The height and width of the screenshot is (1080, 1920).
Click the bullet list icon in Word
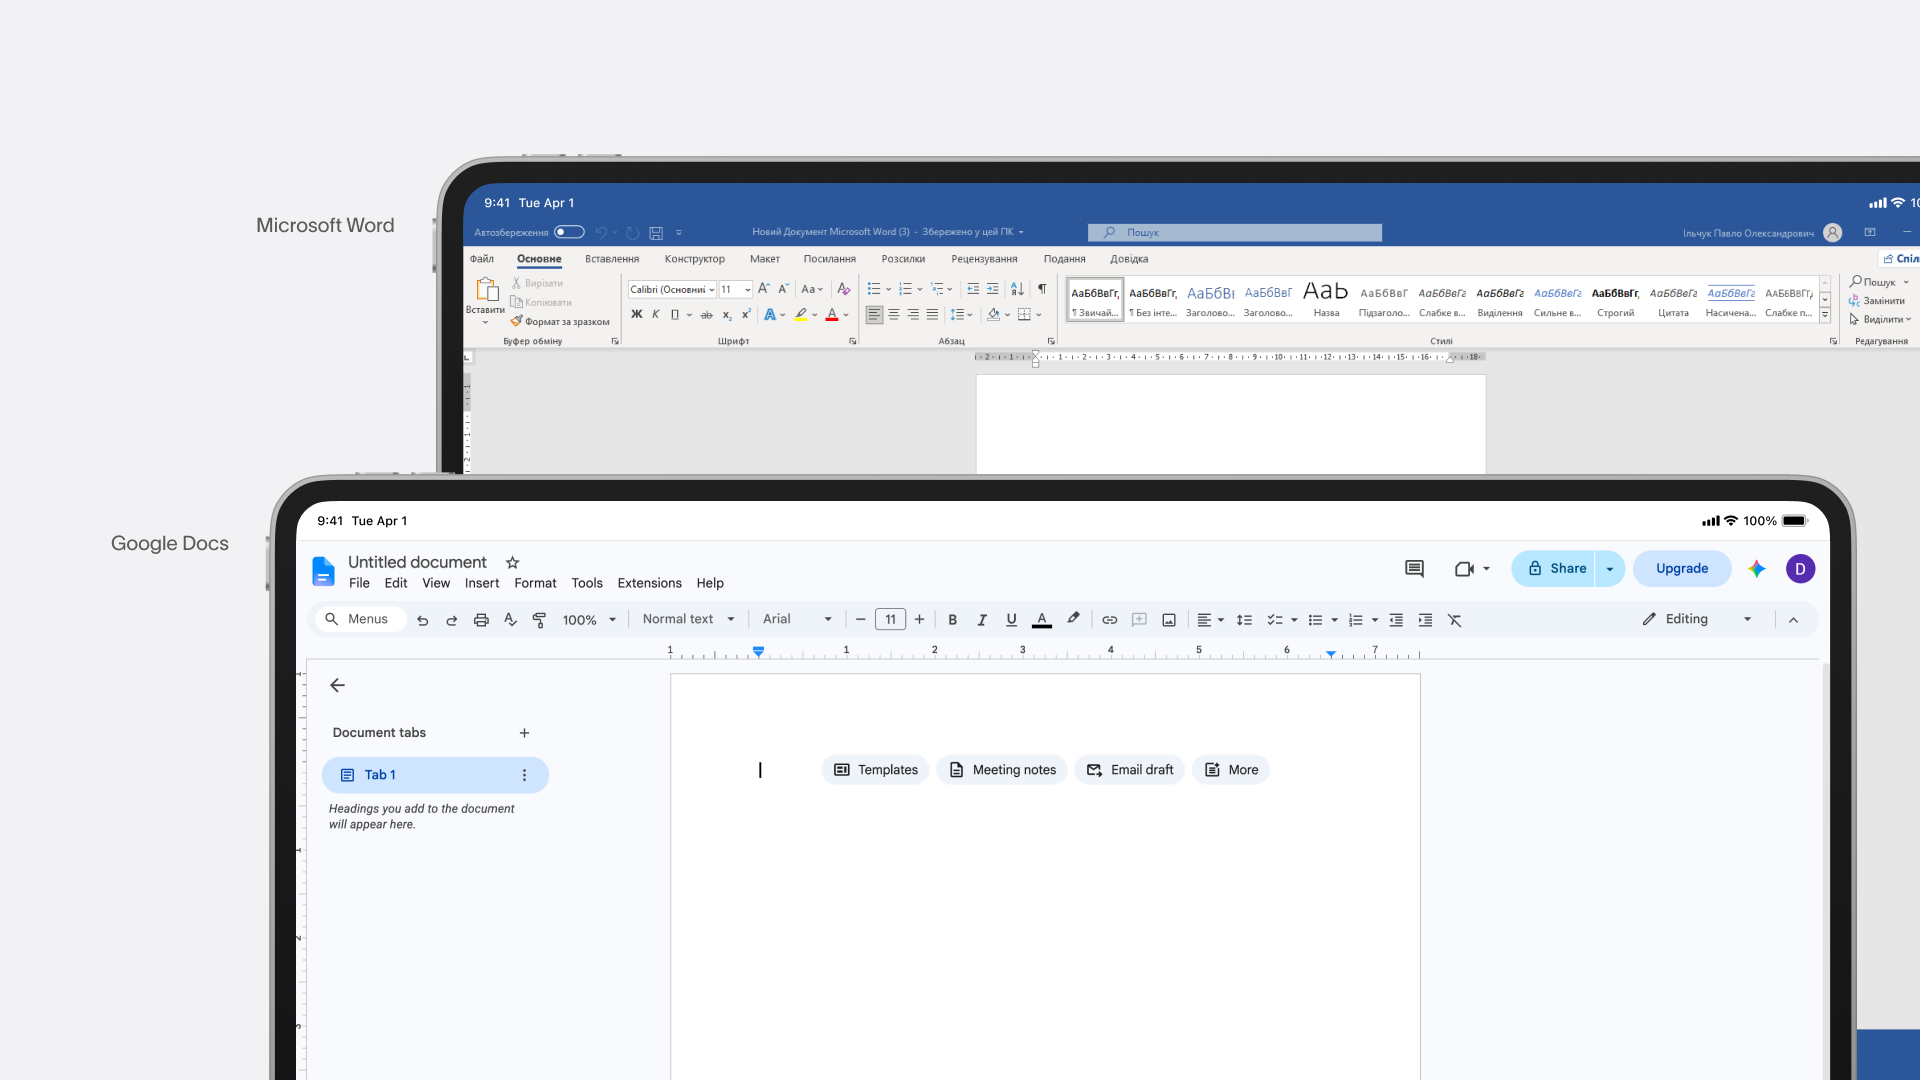(874, 289)
